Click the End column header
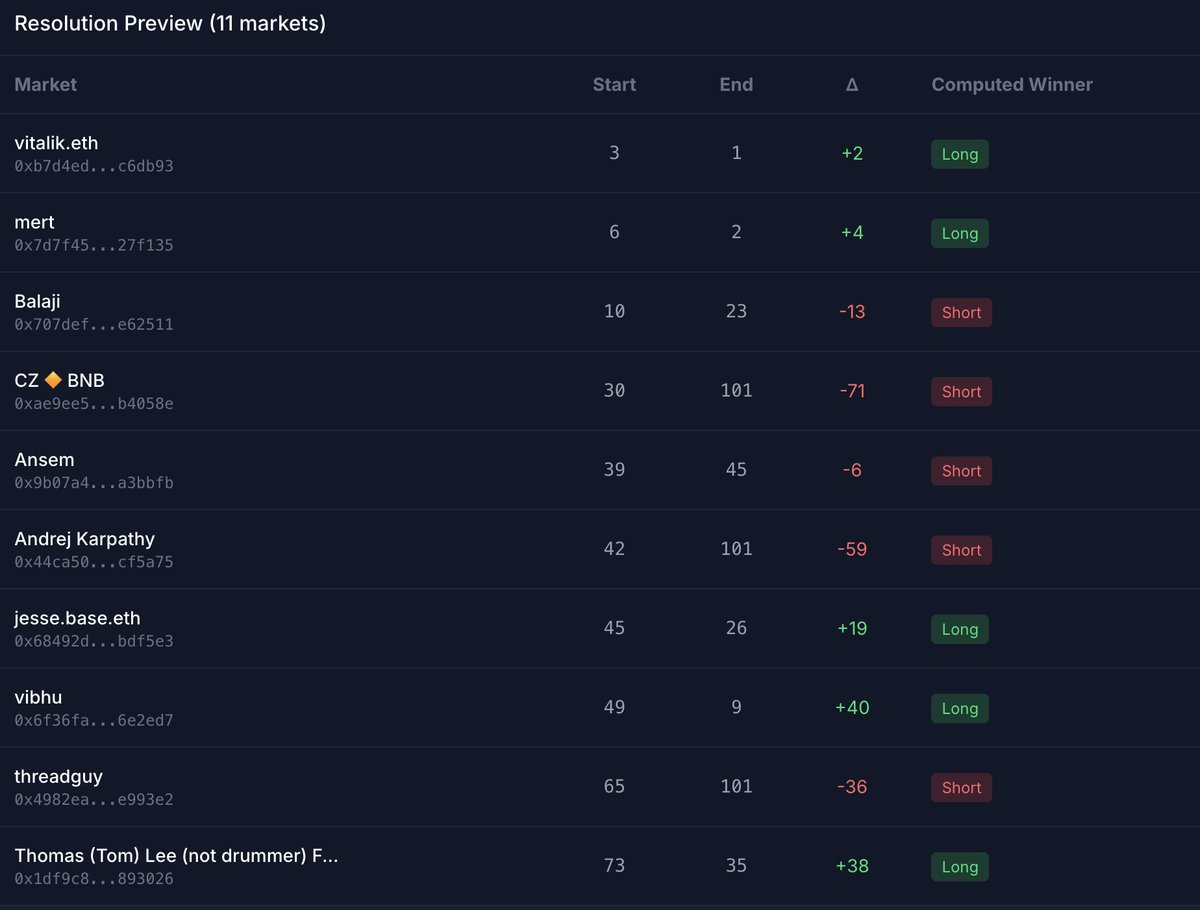 [x=736, y=85]
